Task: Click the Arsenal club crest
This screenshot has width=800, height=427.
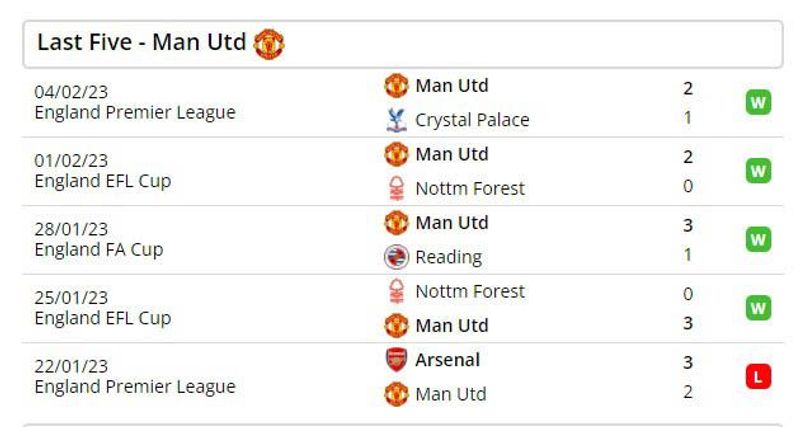Action: pyautogui.click(x=396, y=360)
